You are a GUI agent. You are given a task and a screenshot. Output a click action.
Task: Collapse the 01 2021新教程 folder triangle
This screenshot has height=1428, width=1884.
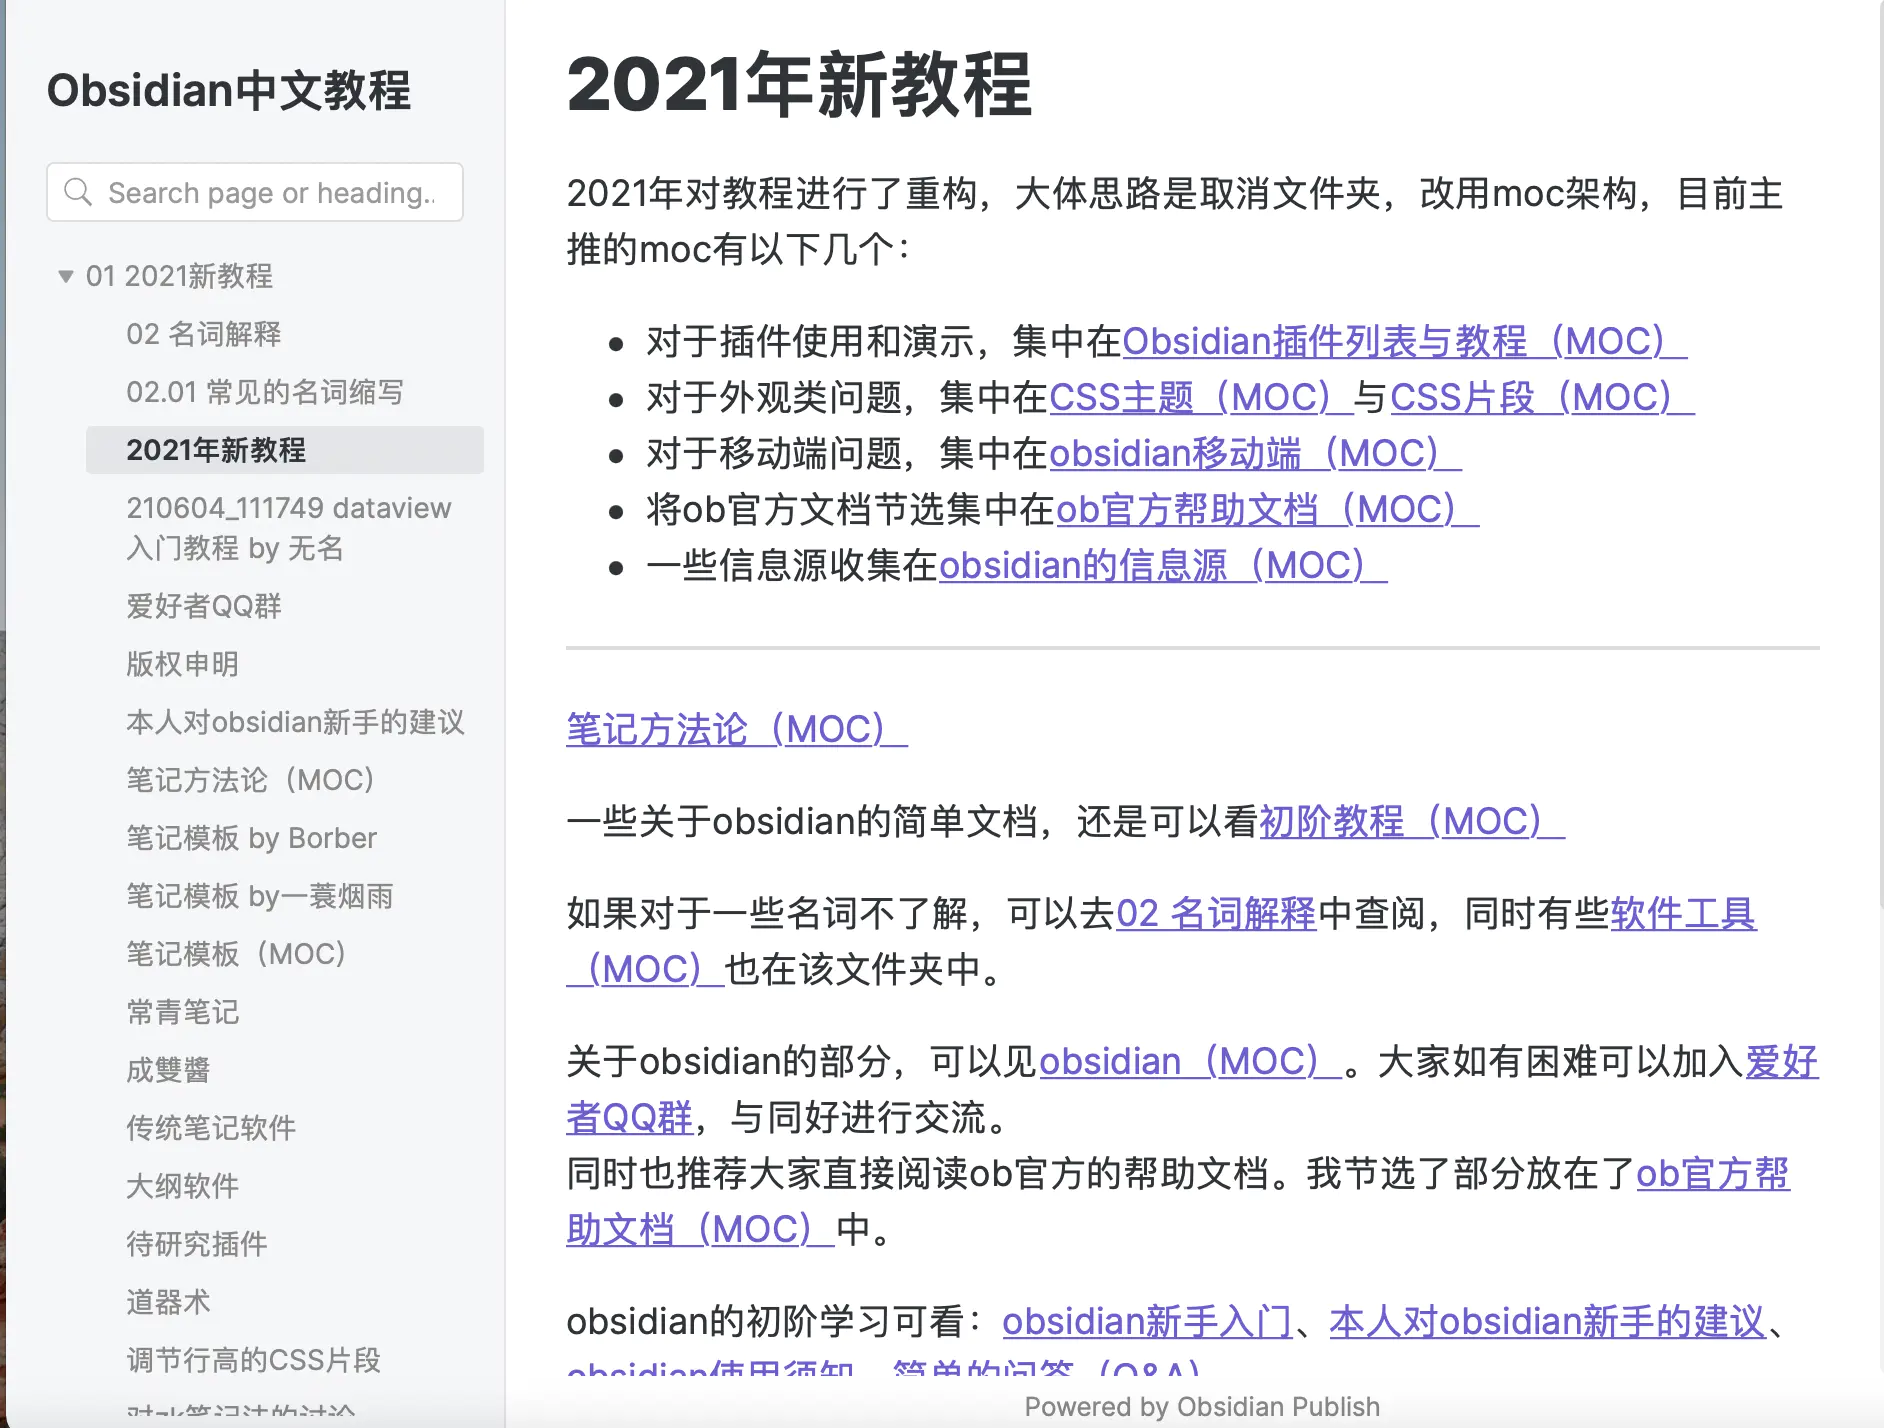(66, 276)
